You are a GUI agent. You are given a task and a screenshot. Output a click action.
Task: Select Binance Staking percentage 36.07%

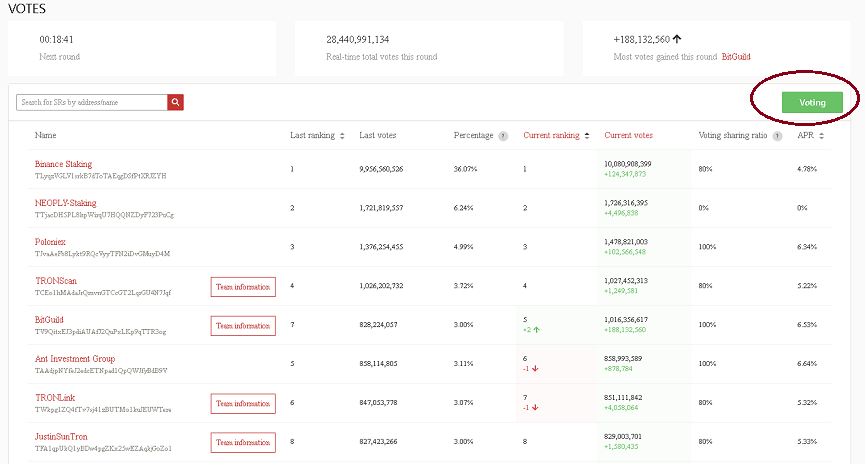[x=465, y=169]
